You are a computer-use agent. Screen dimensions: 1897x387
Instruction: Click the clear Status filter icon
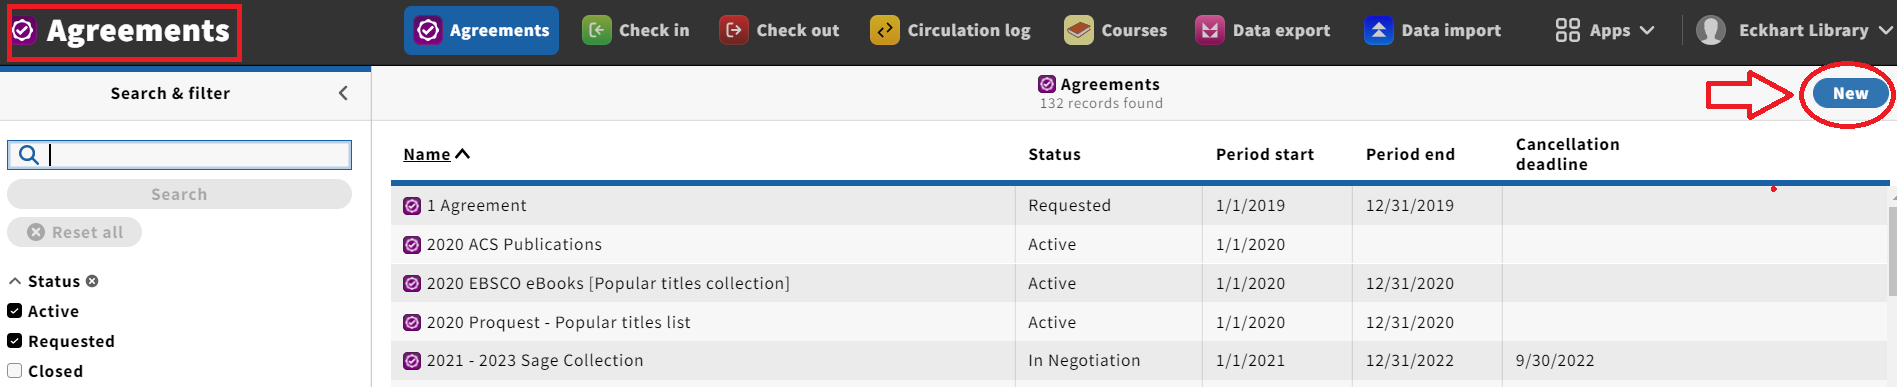tap(92, 281)
